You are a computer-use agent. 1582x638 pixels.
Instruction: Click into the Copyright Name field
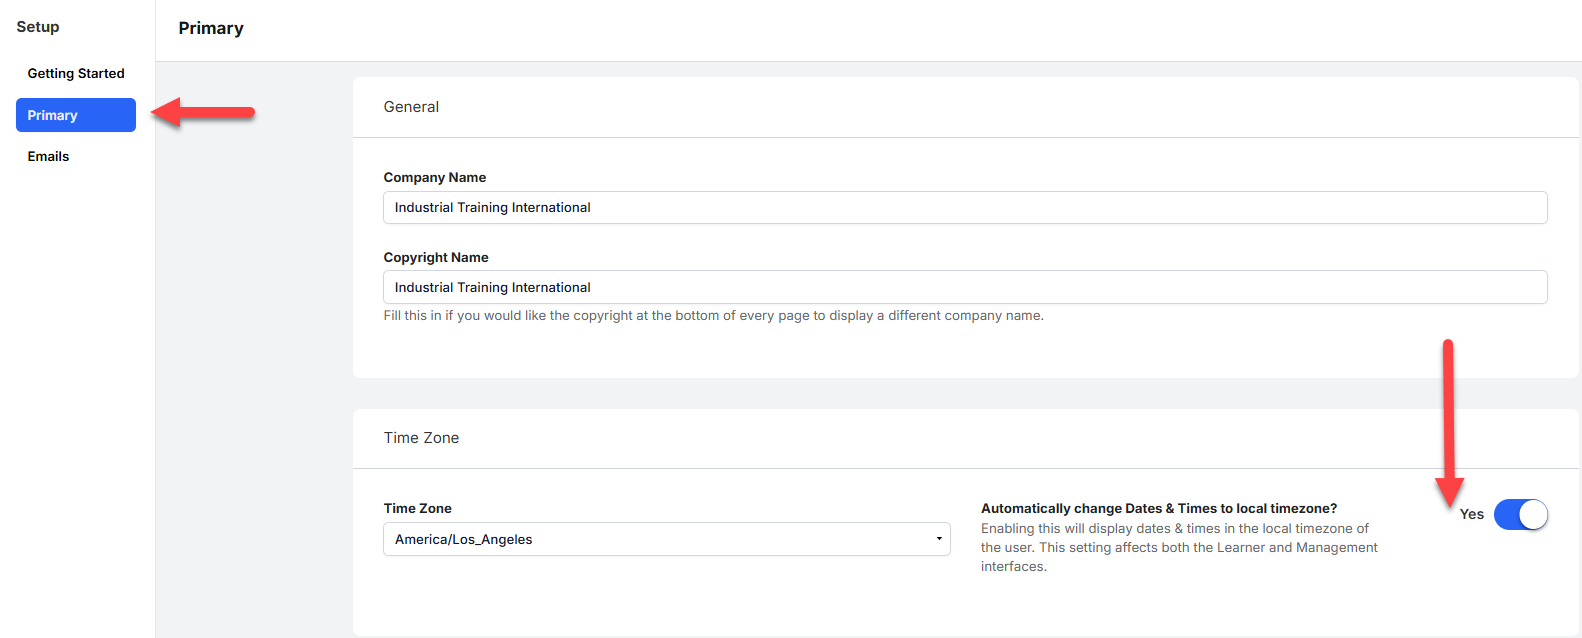pos(965,287)
